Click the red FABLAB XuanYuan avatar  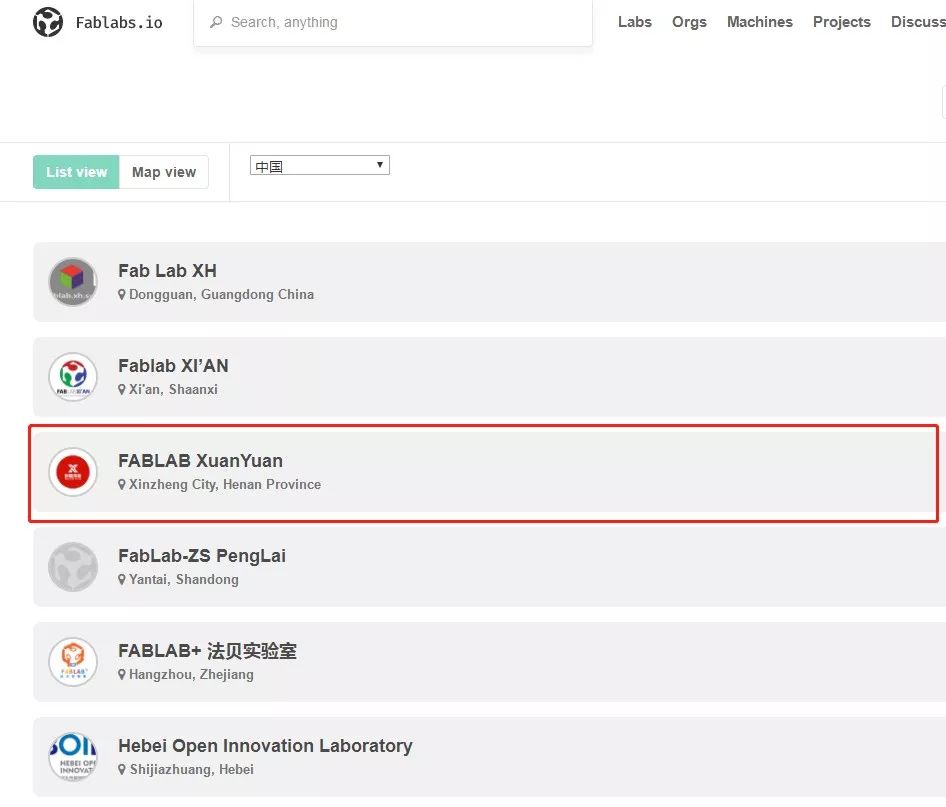click(x=73, y=472)
